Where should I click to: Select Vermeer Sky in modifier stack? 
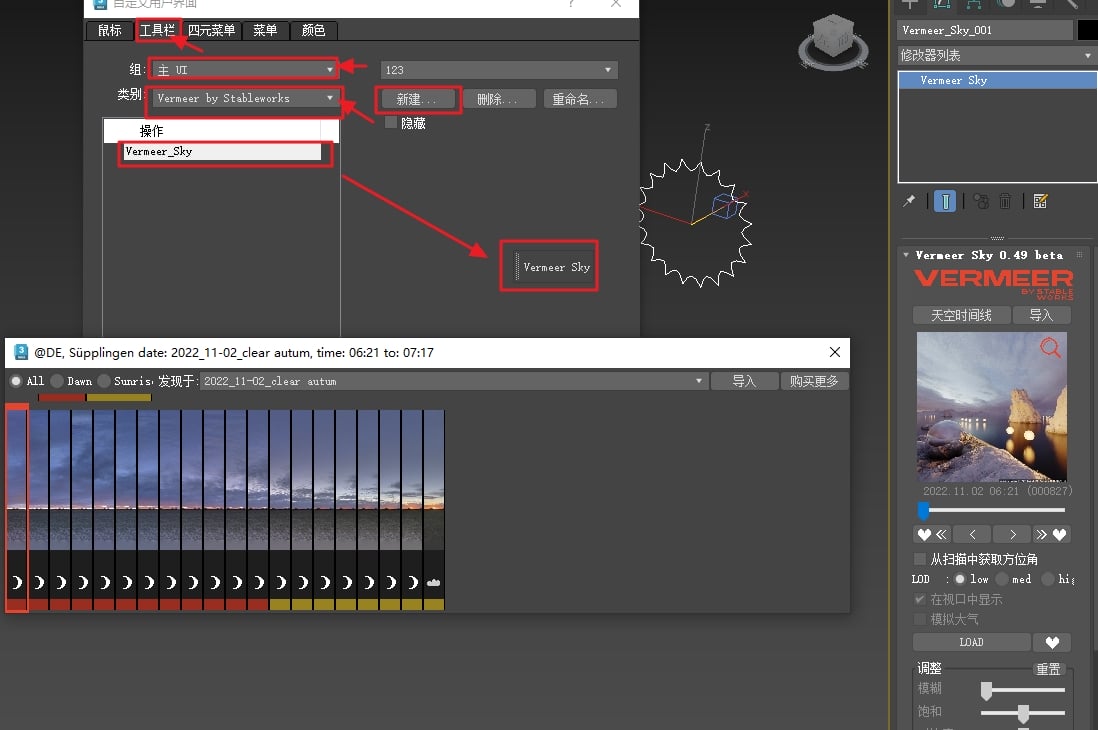point(997,80)
